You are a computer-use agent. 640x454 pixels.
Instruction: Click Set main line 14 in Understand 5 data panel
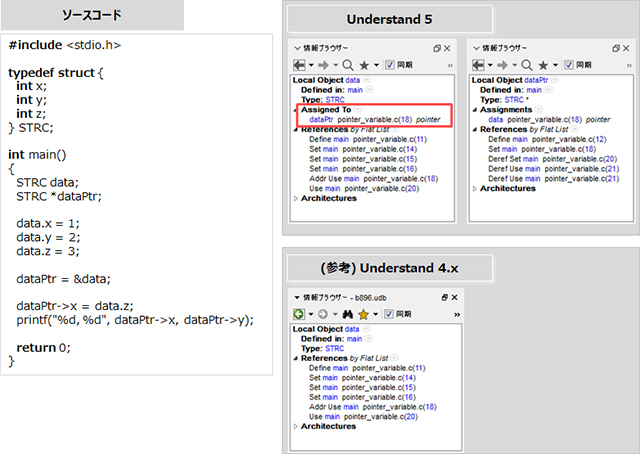[363, 149]
